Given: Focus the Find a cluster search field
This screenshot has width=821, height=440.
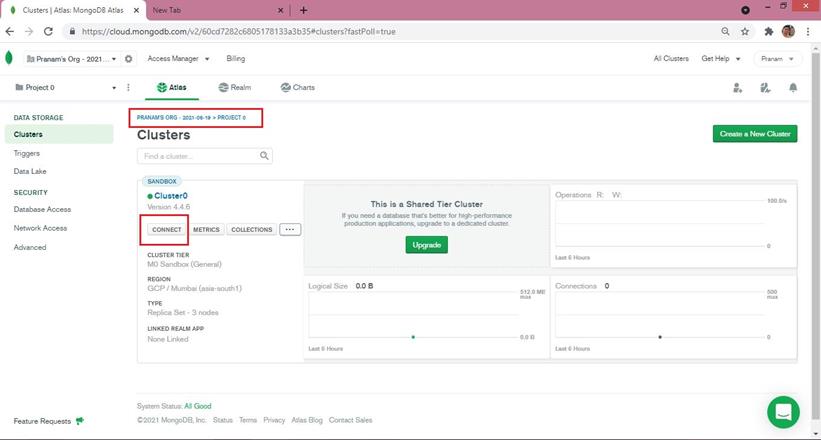Looking at the screenshot, I should point(205,156).
